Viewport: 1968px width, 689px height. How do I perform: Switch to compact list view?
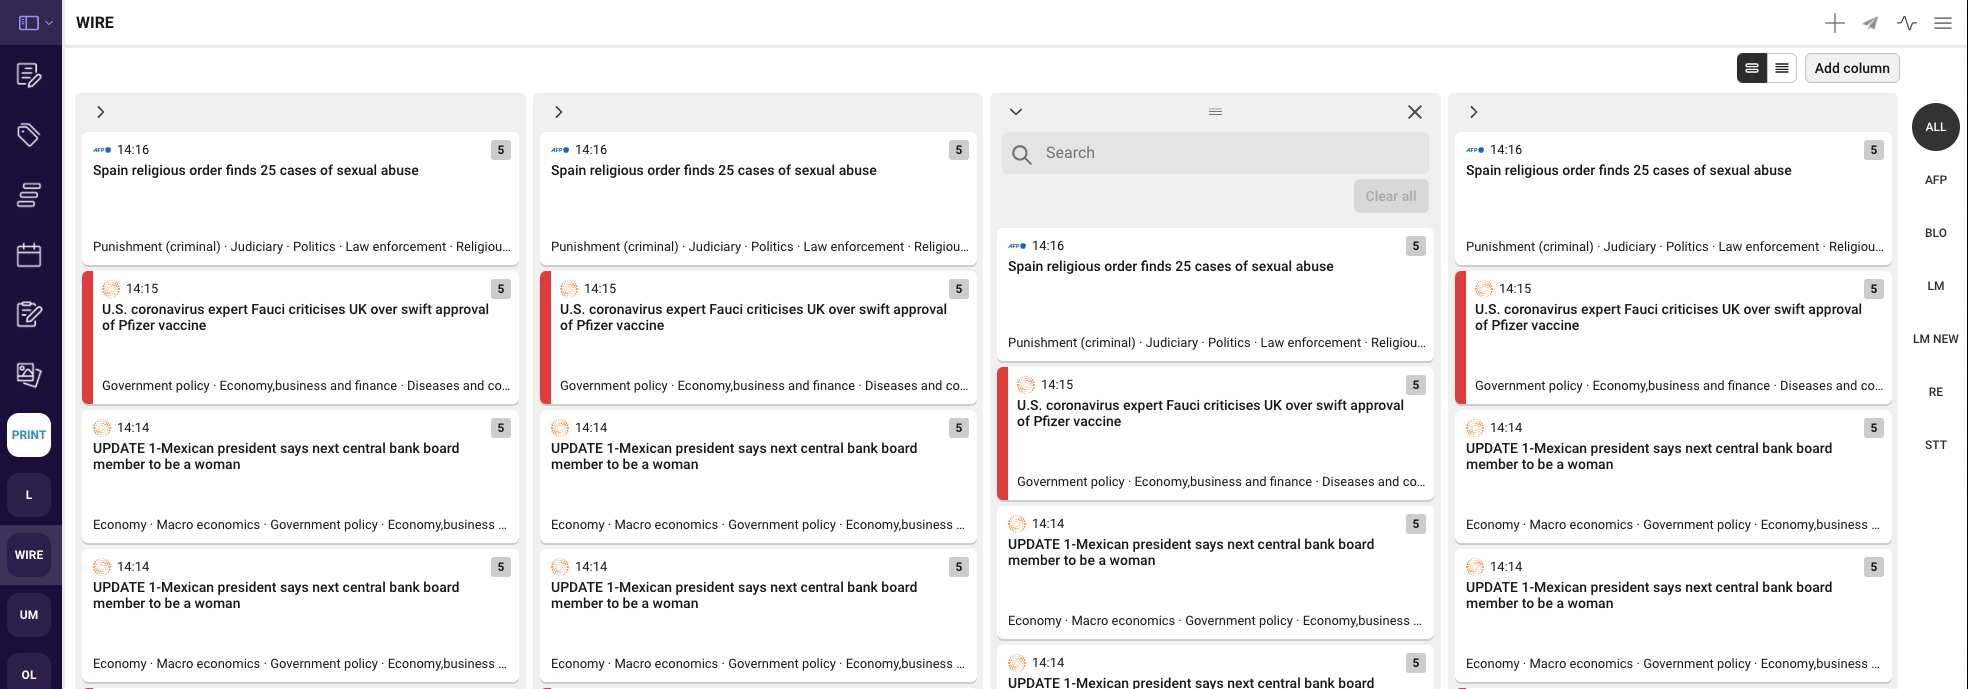point(1782,68)
